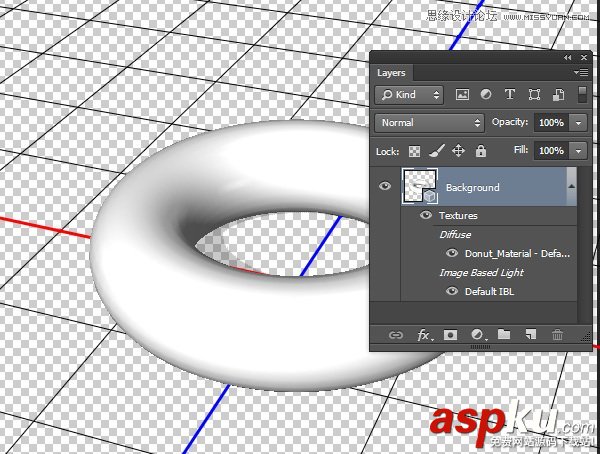Filter layers by type (T) icon

510,95
